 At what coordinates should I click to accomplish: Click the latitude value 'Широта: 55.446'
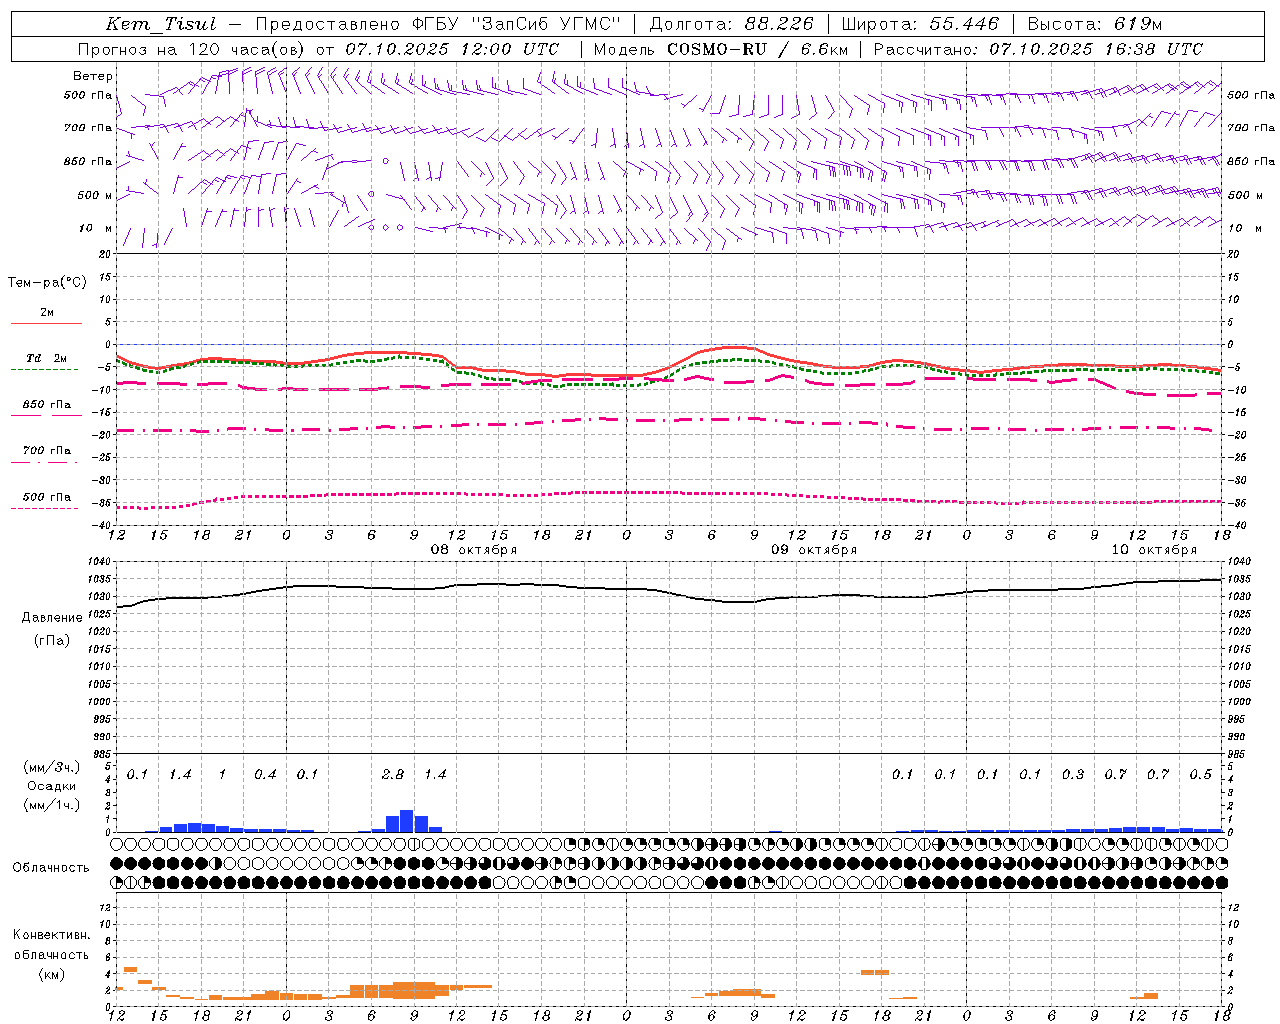[x=920, y=24]
